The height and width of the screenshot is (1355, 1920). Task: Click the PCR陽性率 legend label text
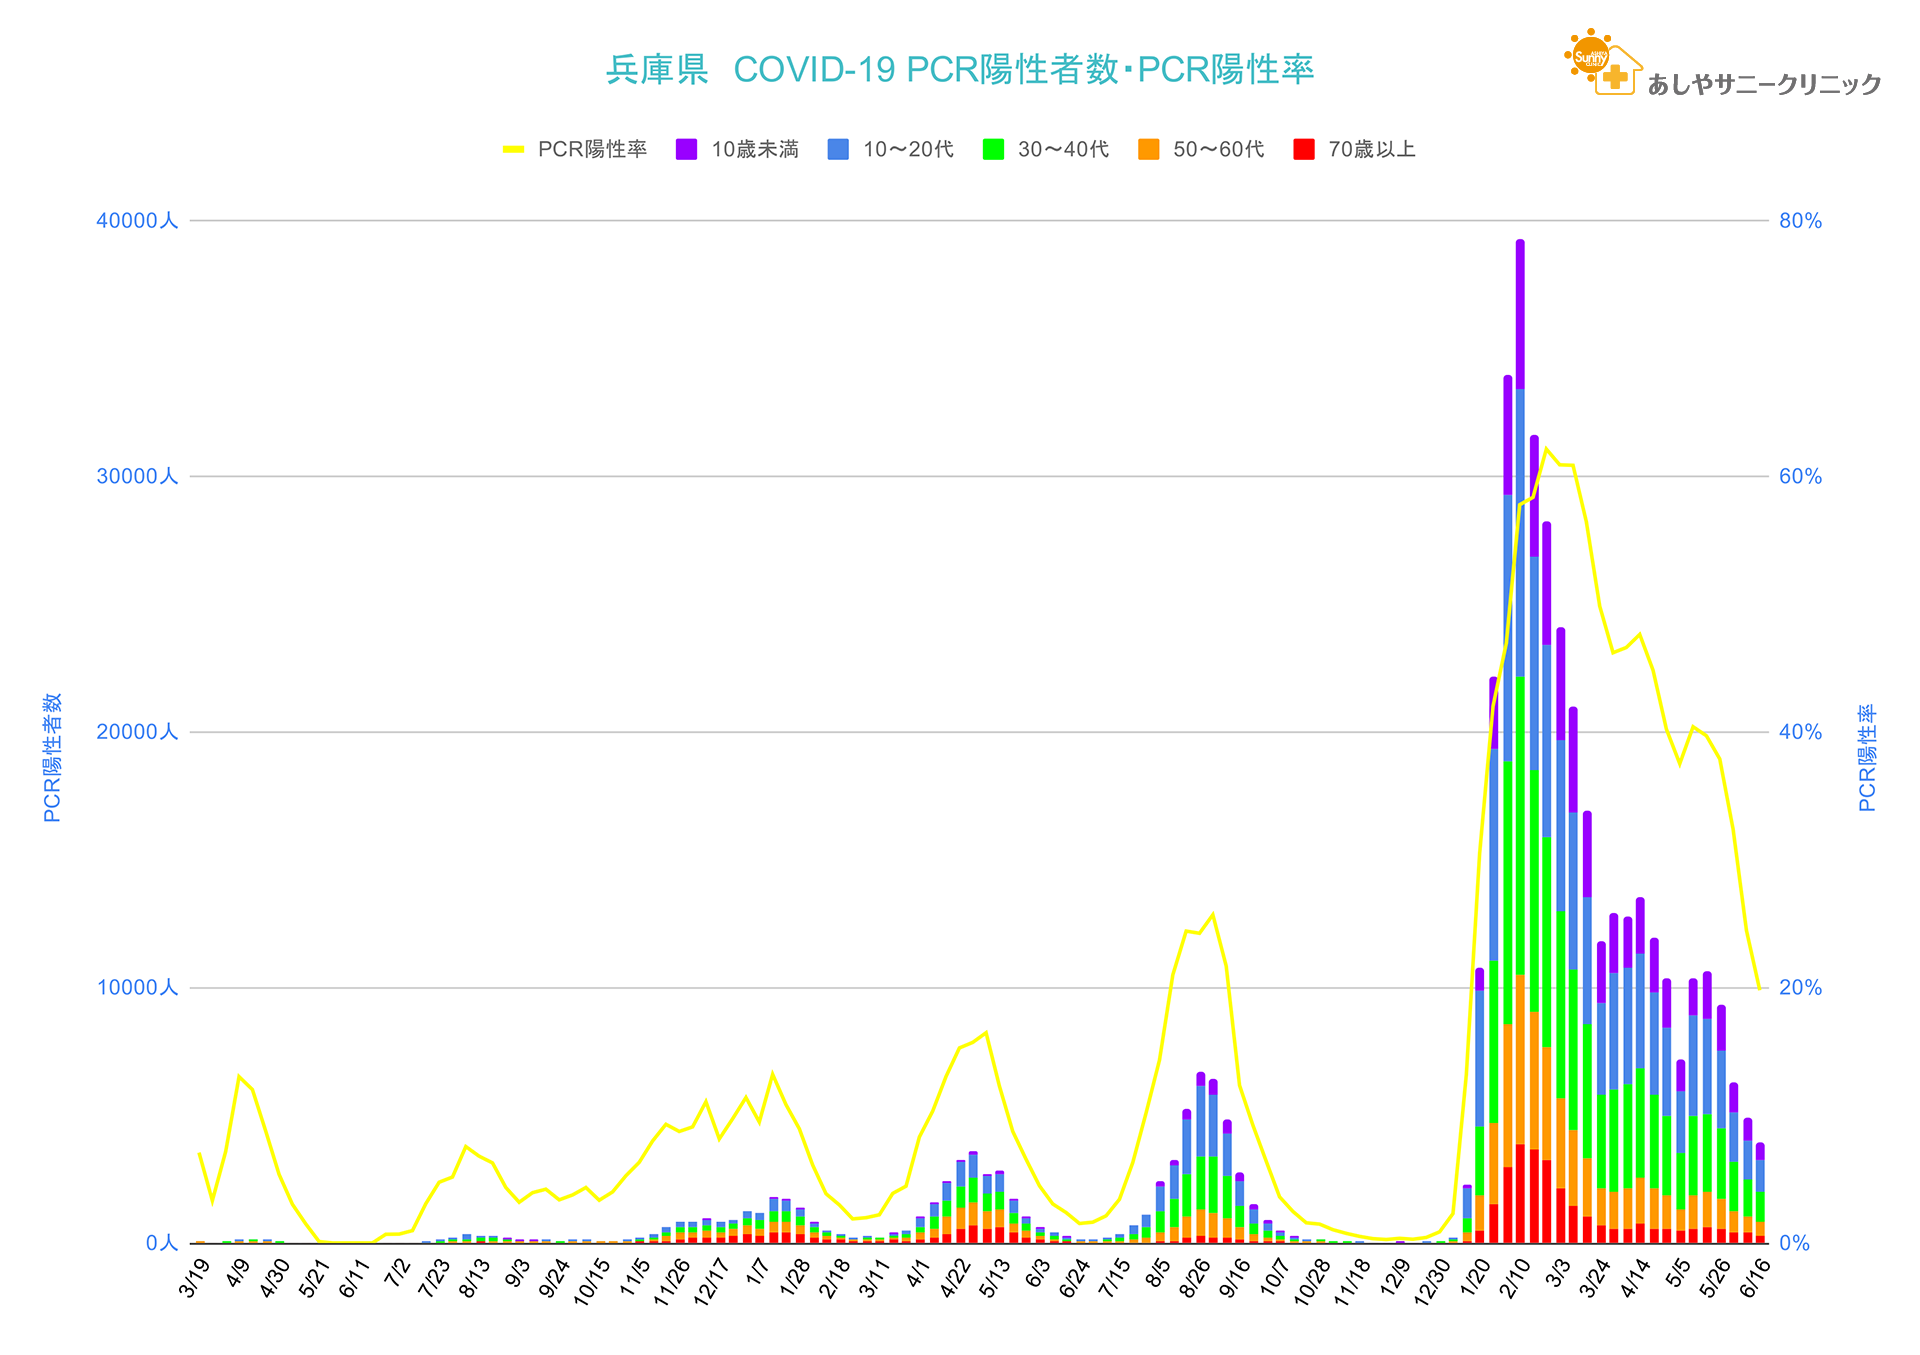coord(592,150)
